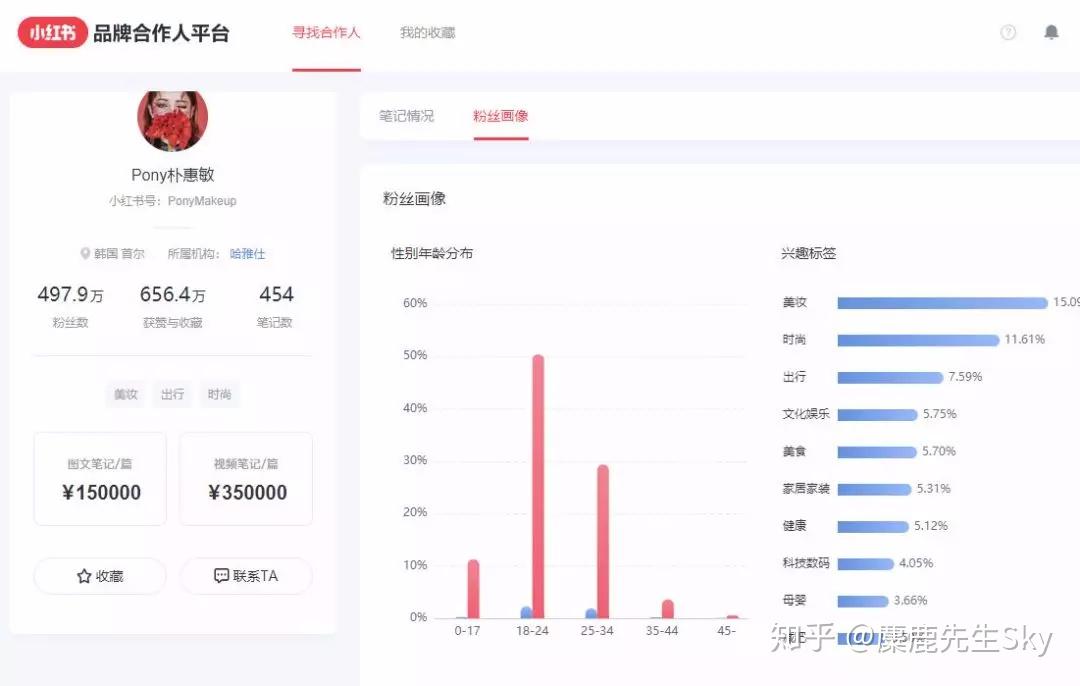
Task: Click the 科技数码 4.05% interest bar
Action: pos(865,563)
